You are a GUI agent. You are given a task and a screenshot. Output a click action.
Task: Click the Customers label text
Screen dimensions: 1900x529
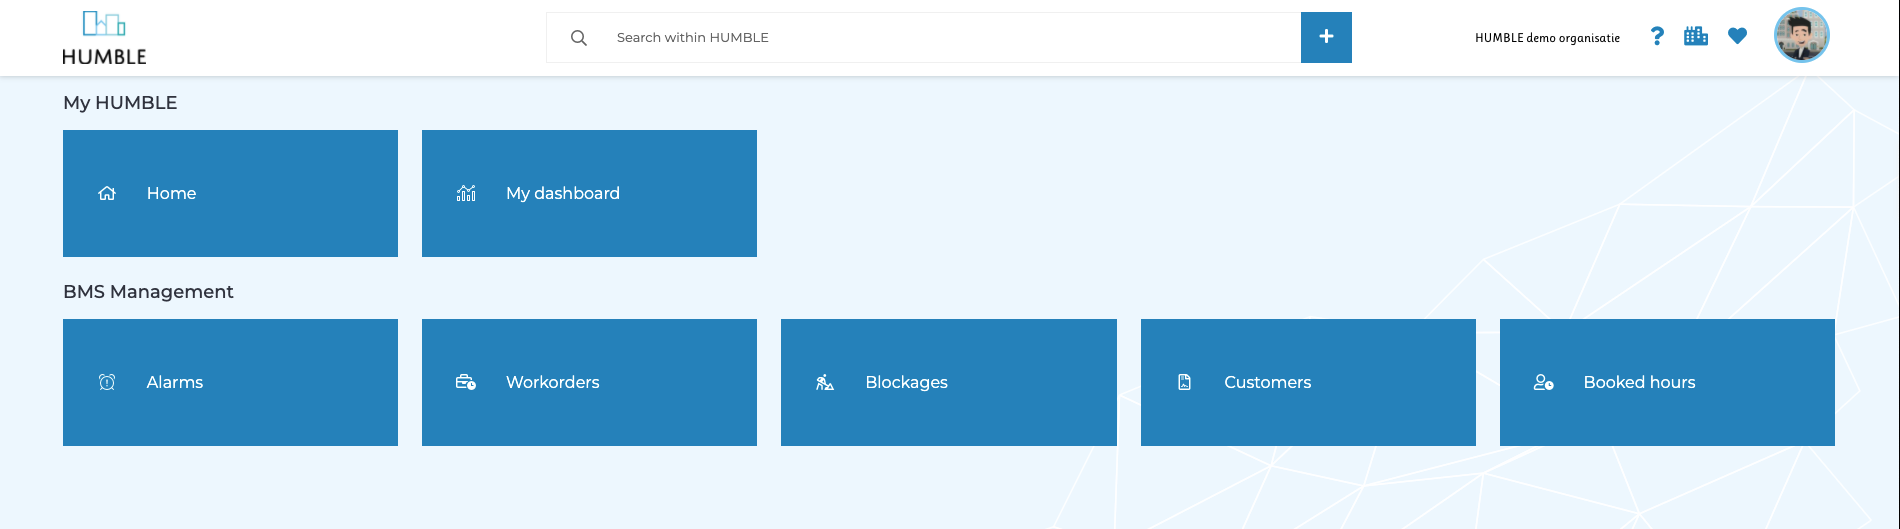(1267, 382)
